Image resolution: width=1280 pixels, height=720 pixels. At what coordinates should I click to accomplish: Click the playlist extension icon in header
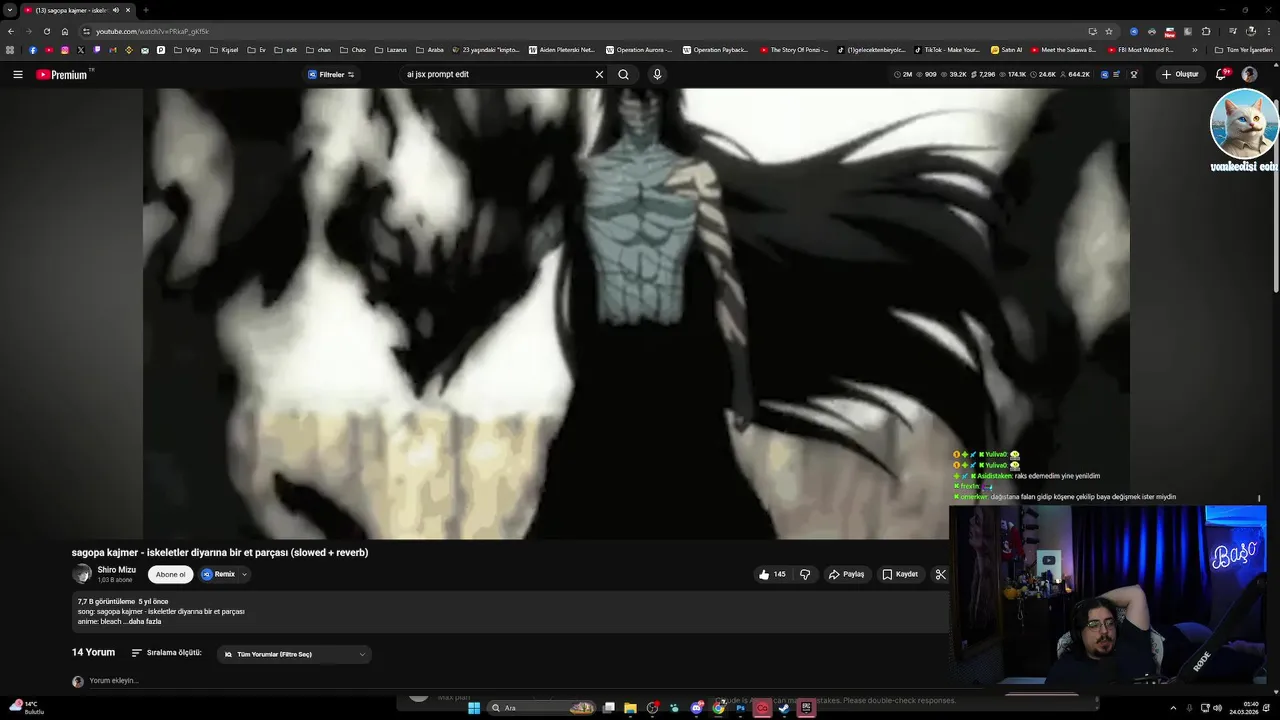point(1116,74)
